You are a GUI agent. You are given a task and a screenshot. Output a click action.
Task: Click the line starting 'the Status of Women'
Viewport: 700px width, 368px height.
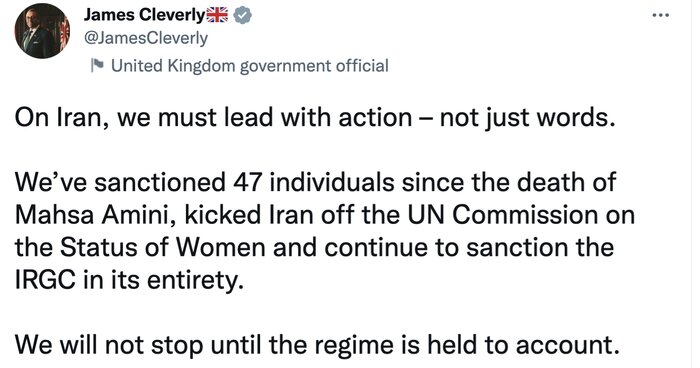(314, 248)
